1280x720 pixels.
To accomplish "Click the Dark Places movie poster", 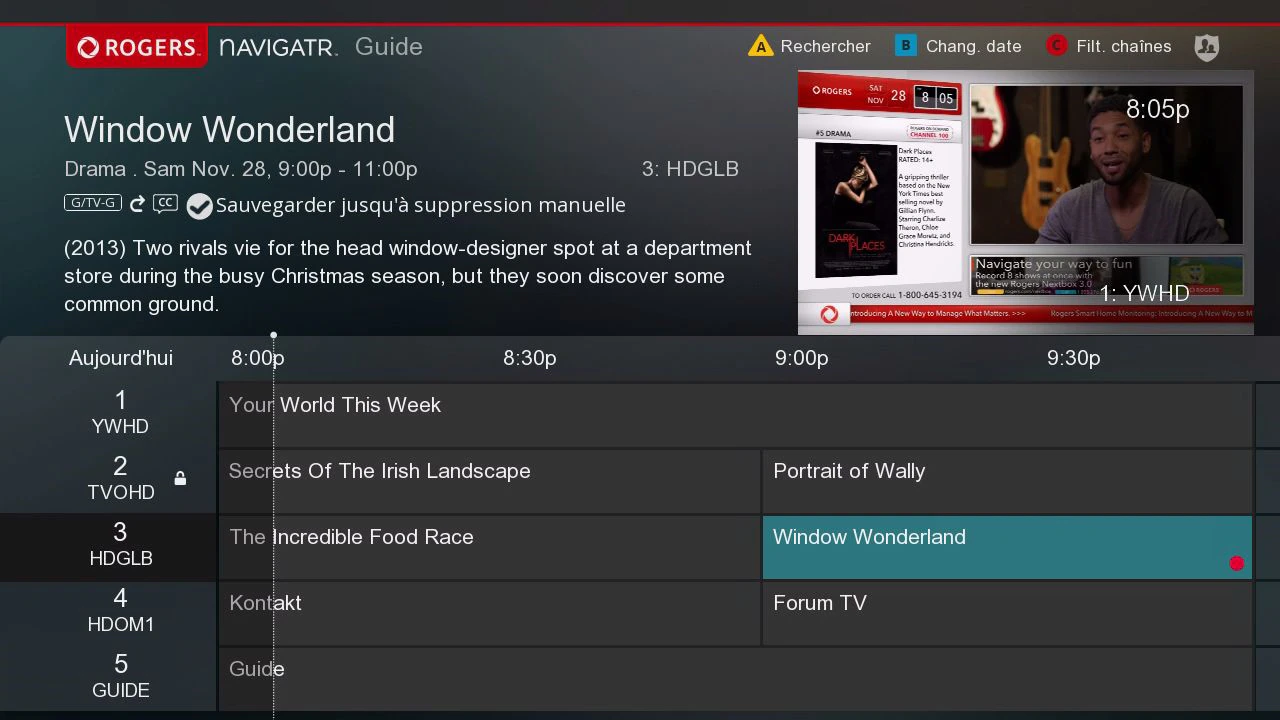I will [856, 210].
